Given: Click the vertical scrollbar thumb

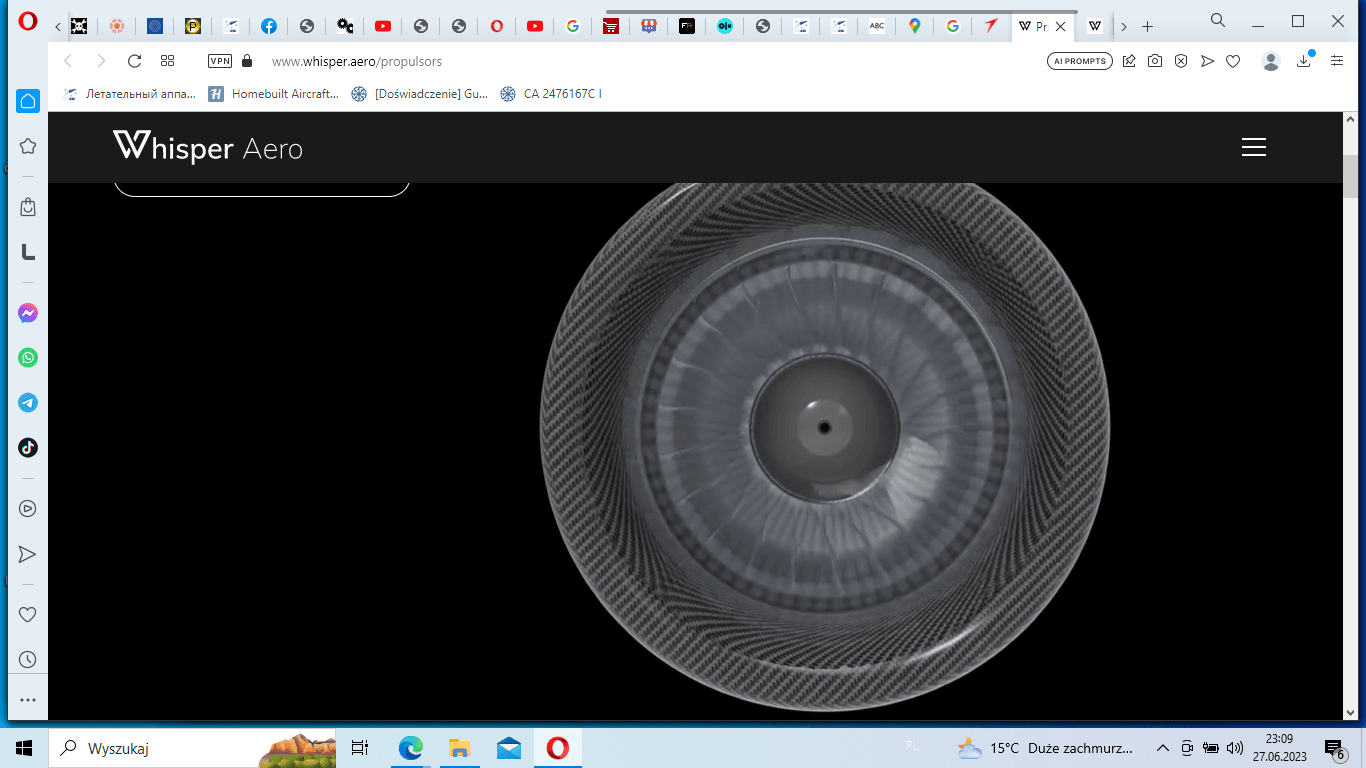Looking at the screenshot, I should [1350, 176].
